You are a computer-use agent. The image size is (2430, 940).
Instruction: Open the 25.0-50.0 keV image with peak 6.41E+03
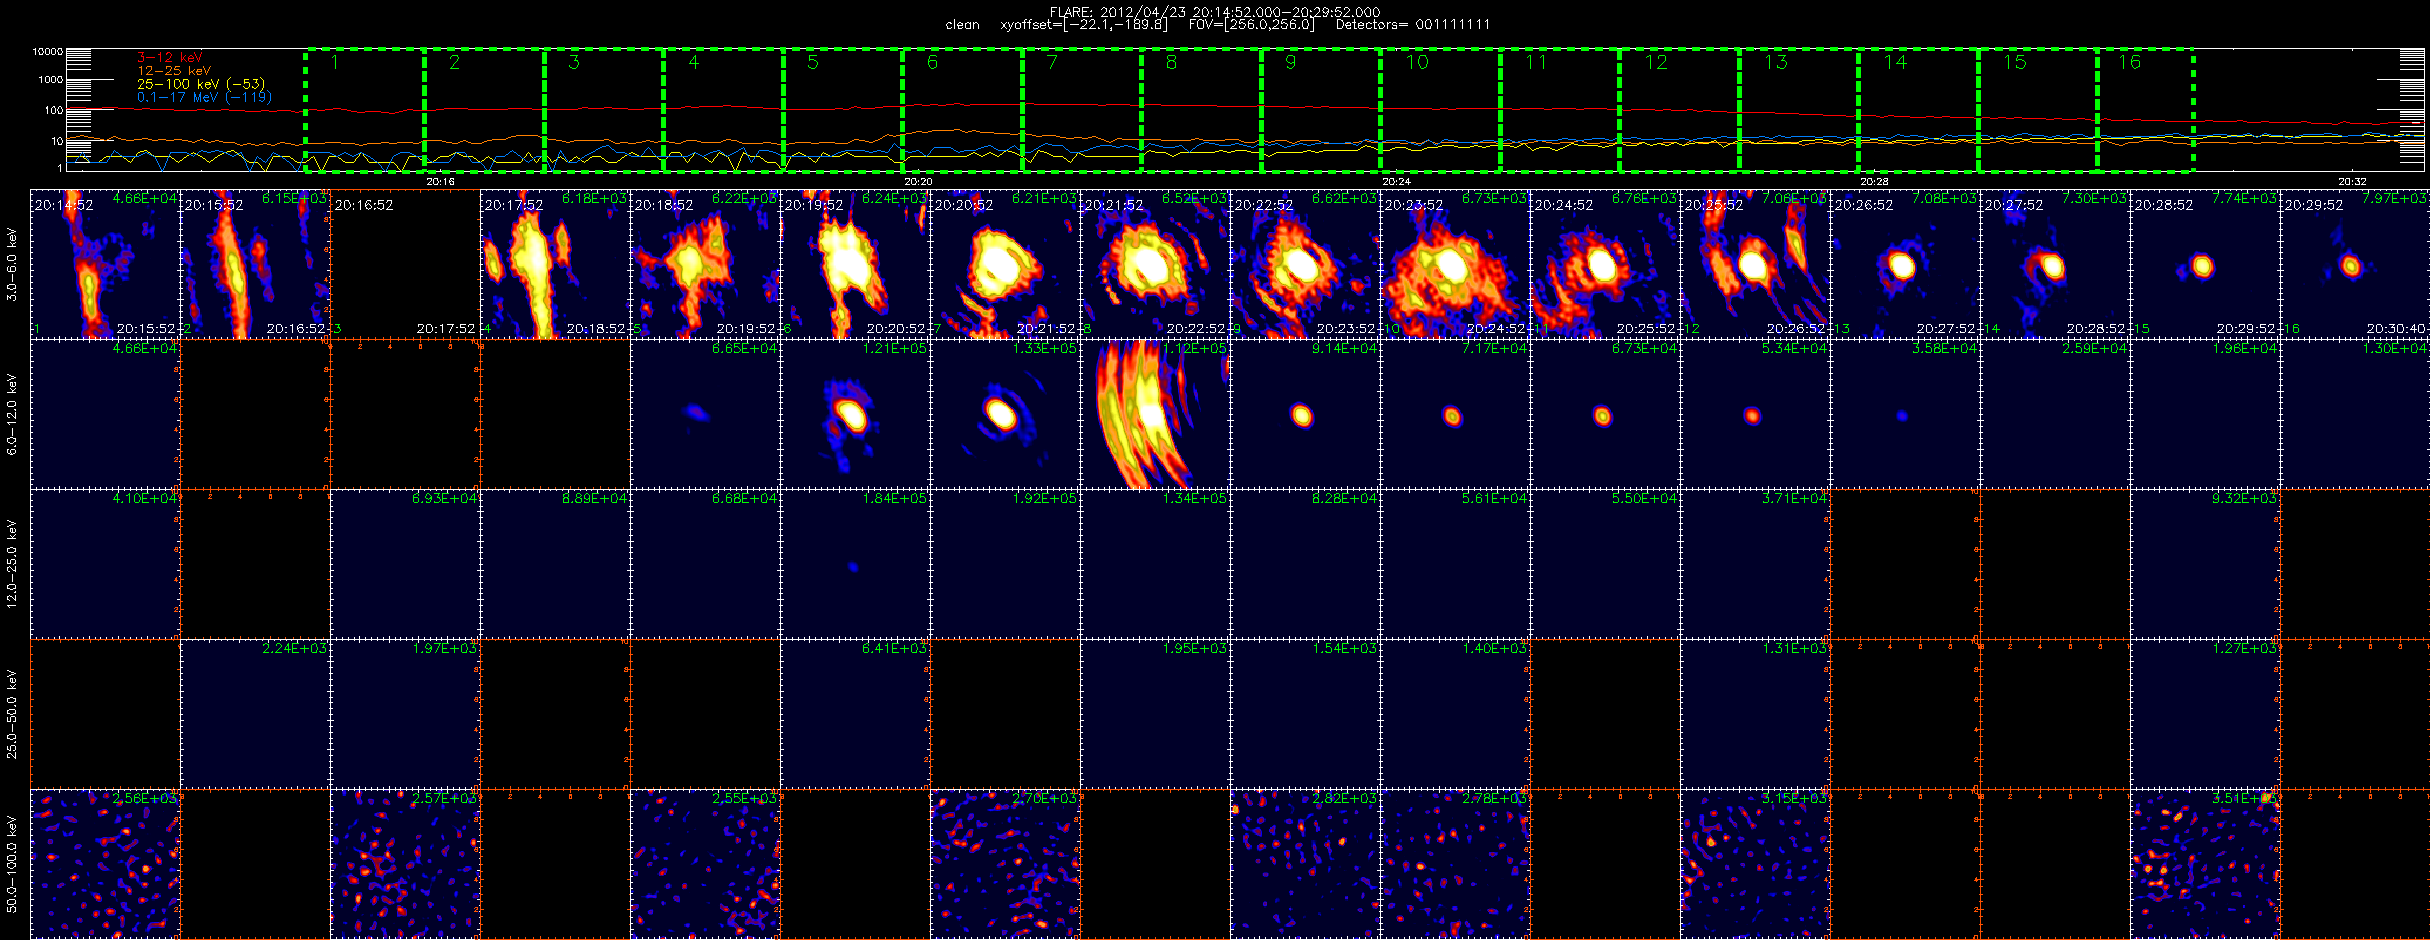tap(855, 714)
